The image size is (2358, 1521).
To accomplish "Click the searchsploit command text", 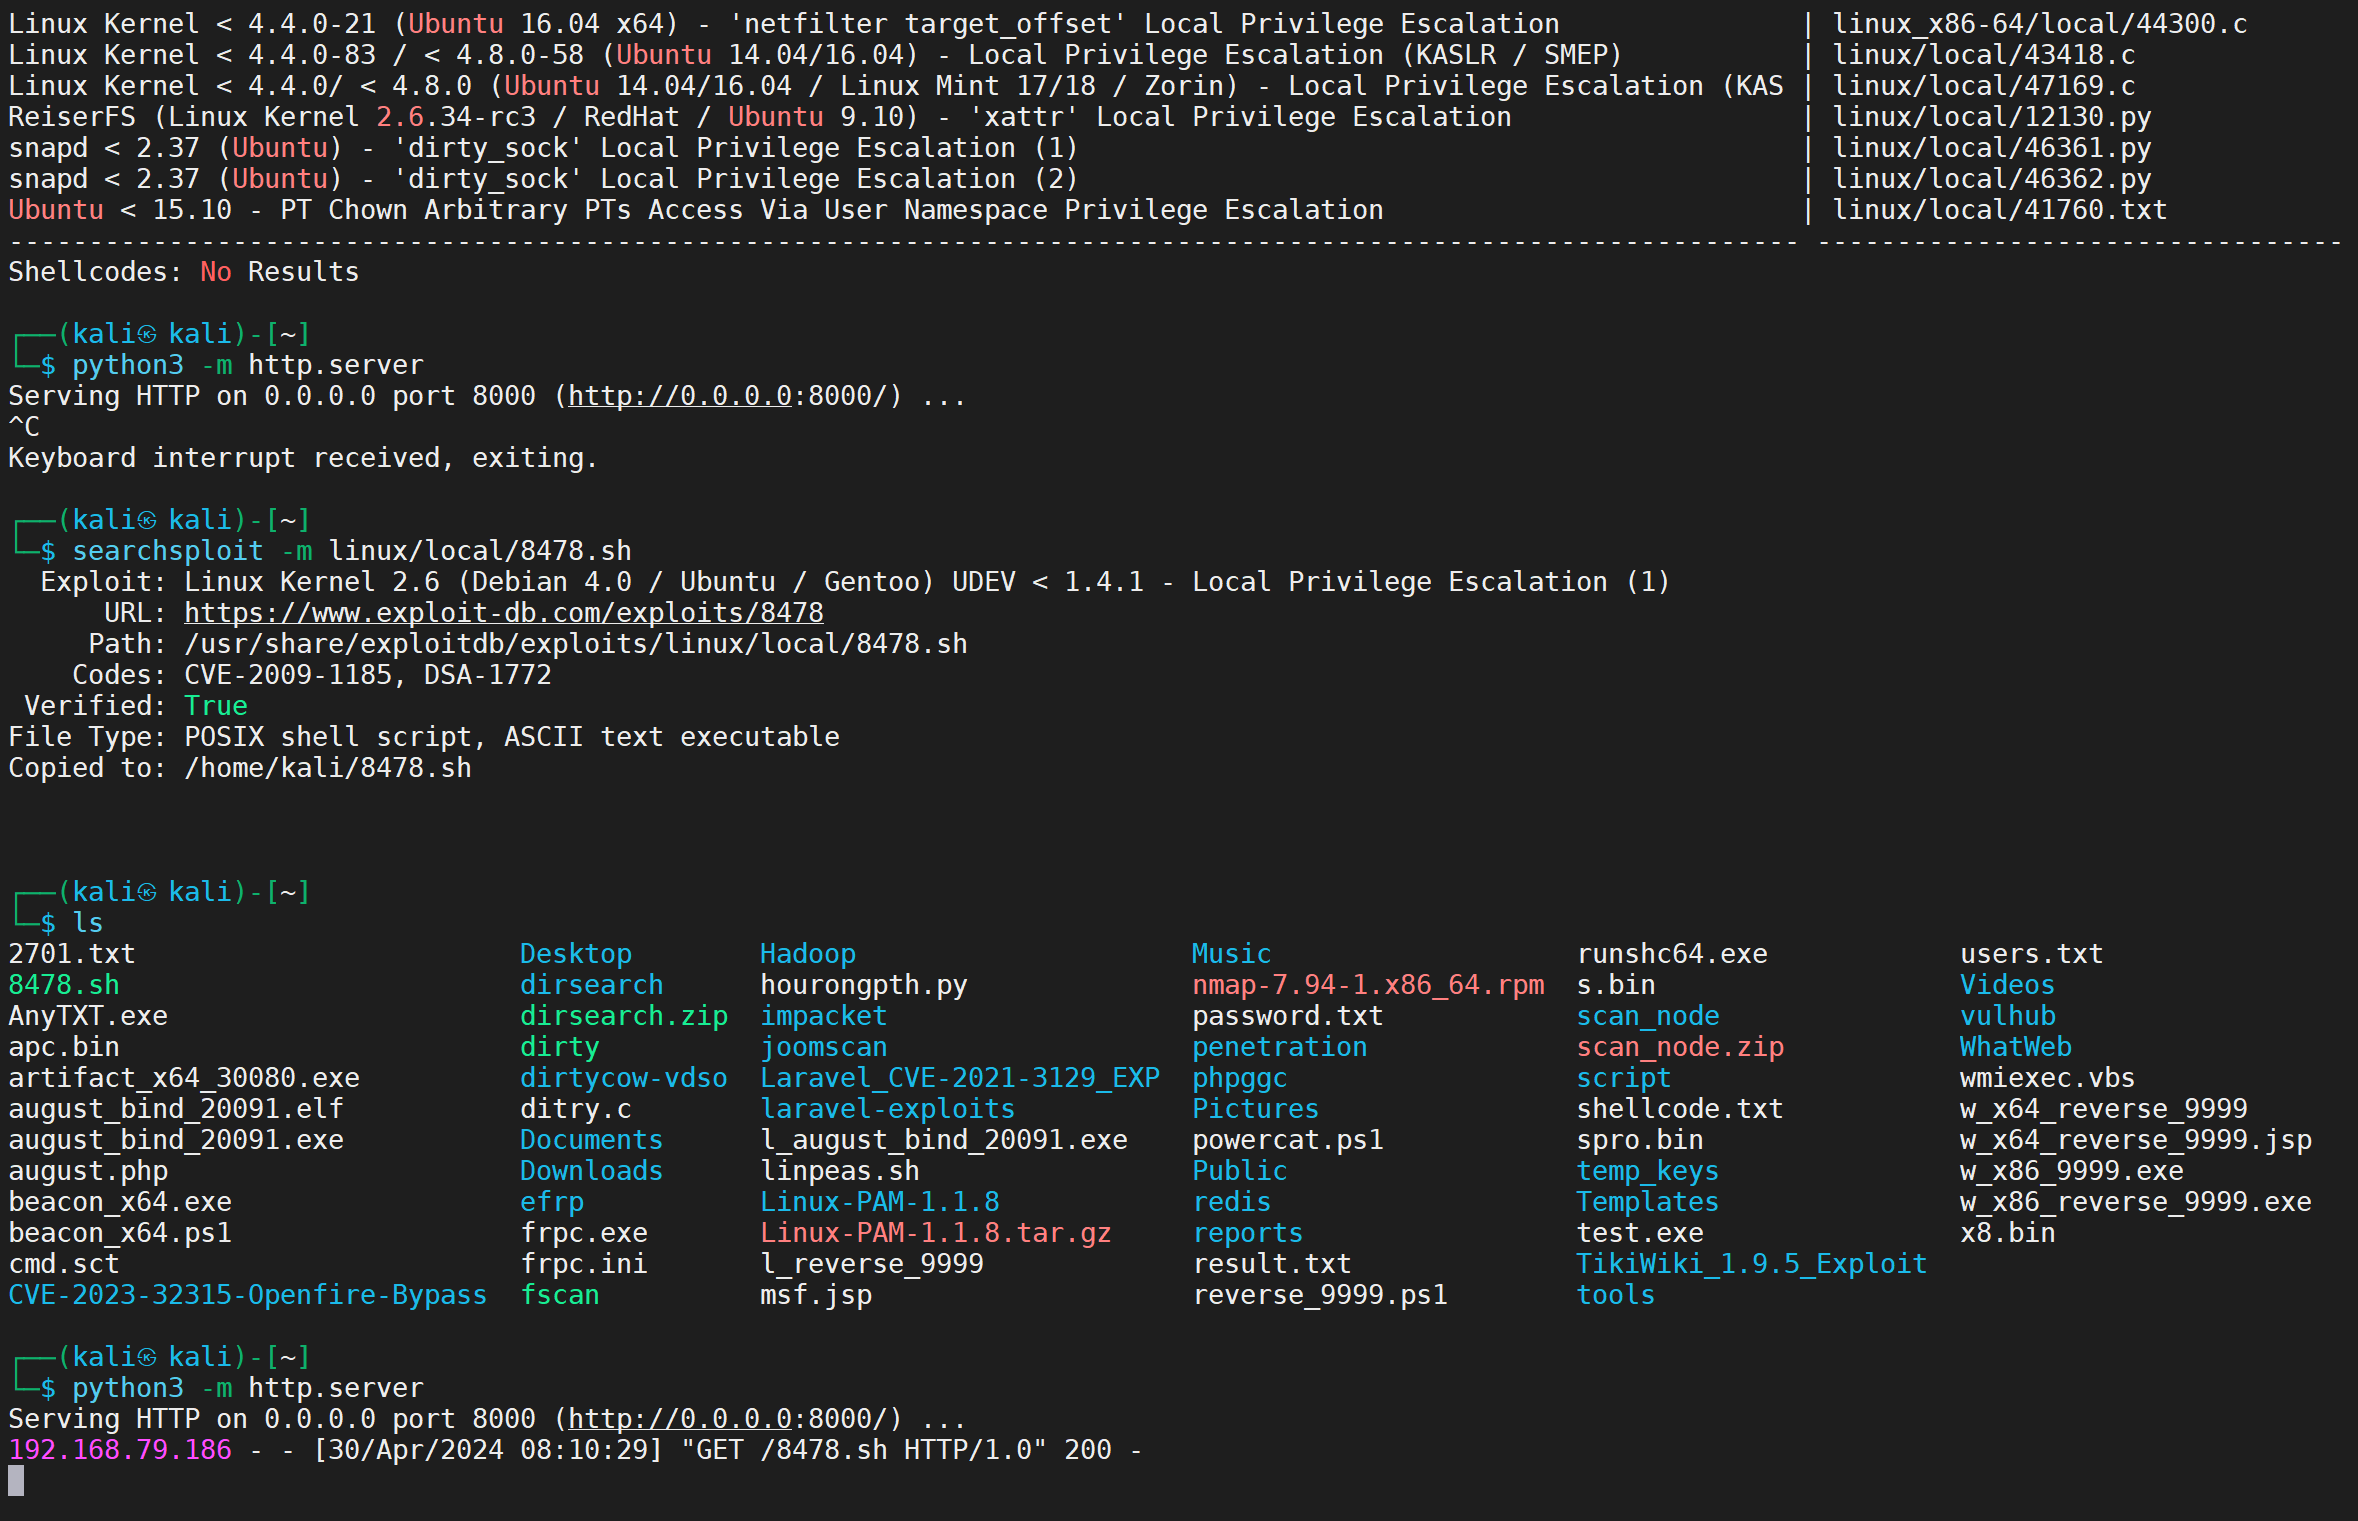I will pyautogui.click(x=167, y=551).
